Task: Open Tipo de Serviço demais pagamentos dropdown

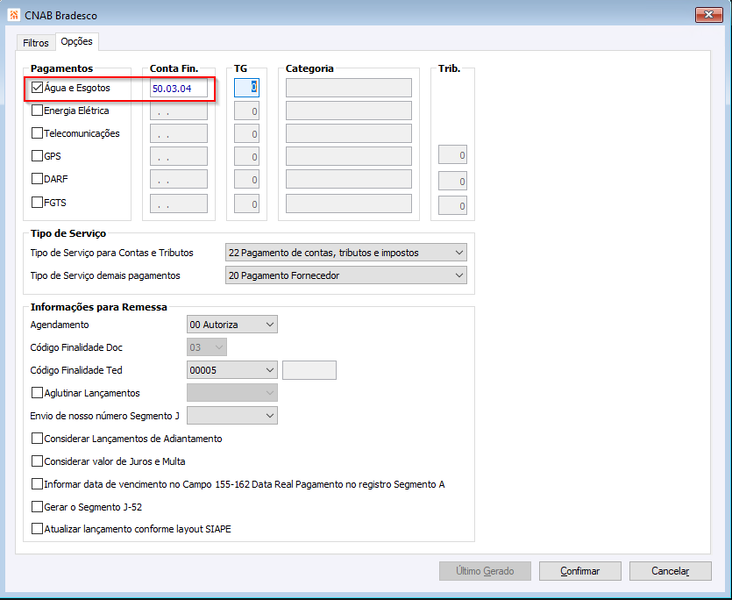Action: coord(346,275)
